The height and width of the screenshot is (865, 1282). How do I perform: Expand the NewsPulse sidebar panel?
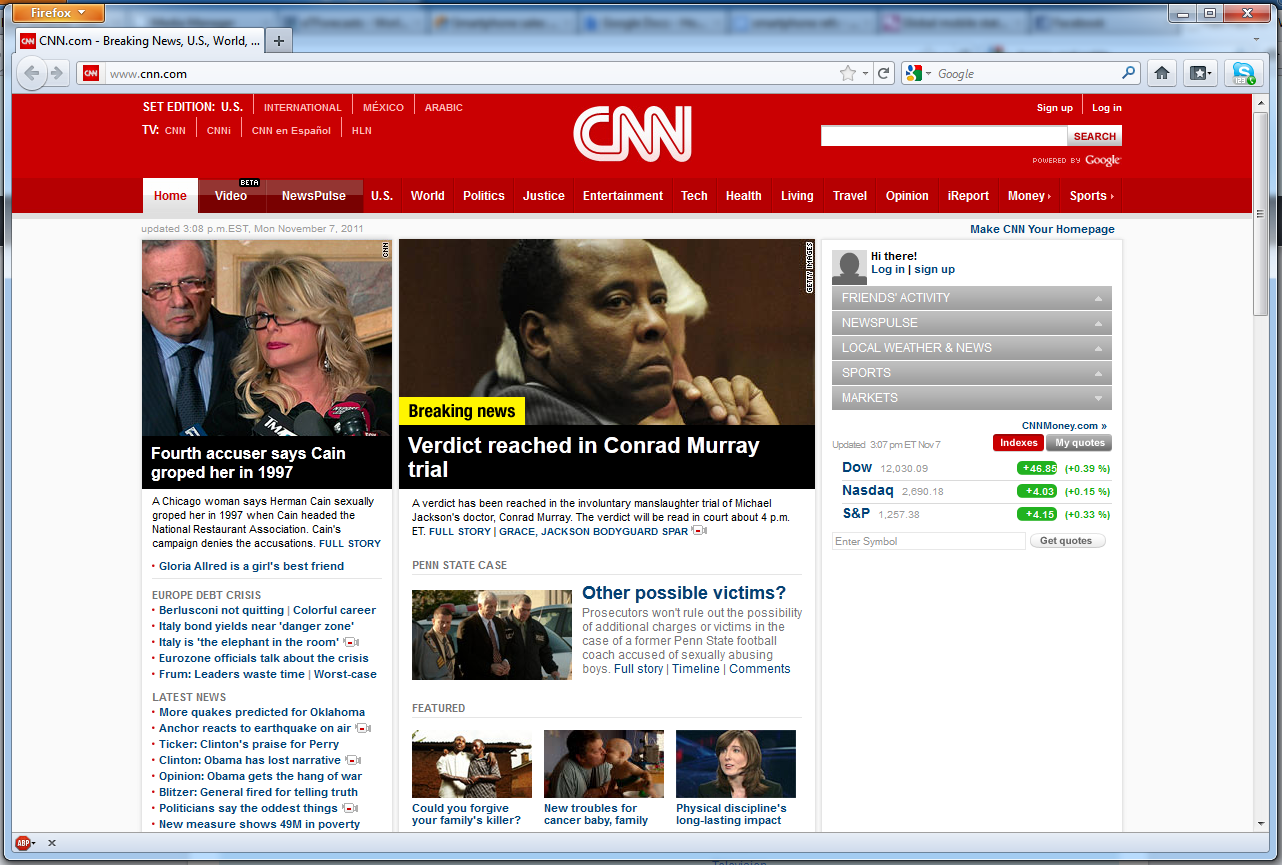(x=972, y=323)
